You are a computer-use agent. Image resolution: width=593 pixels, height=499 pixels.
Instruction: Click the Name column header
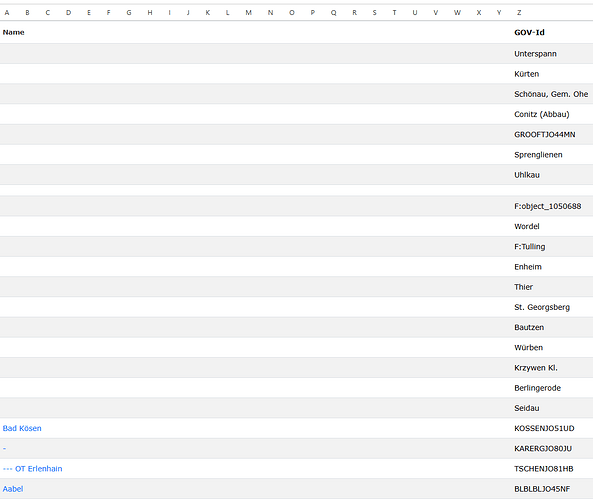(x=14, y=33)
